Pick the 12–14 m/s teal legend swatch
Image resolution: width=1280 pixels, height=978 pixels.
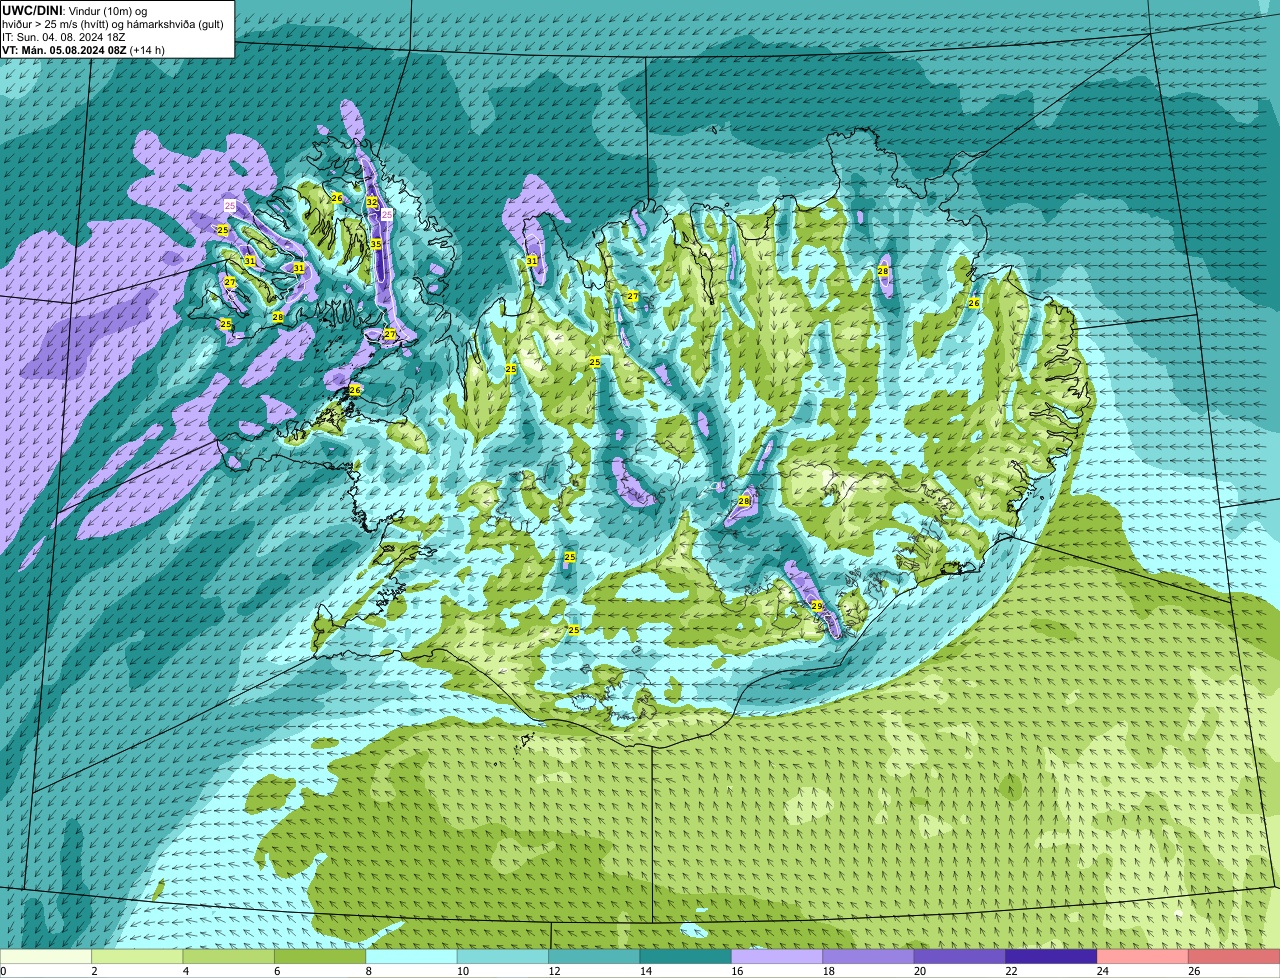[x=595, y=956]
